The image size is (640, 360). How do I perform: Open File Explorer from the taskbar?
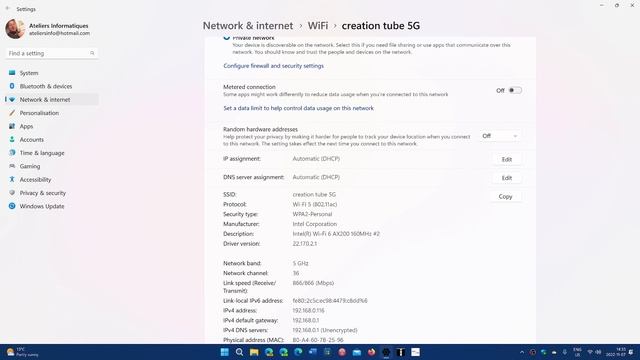point(254,352)
